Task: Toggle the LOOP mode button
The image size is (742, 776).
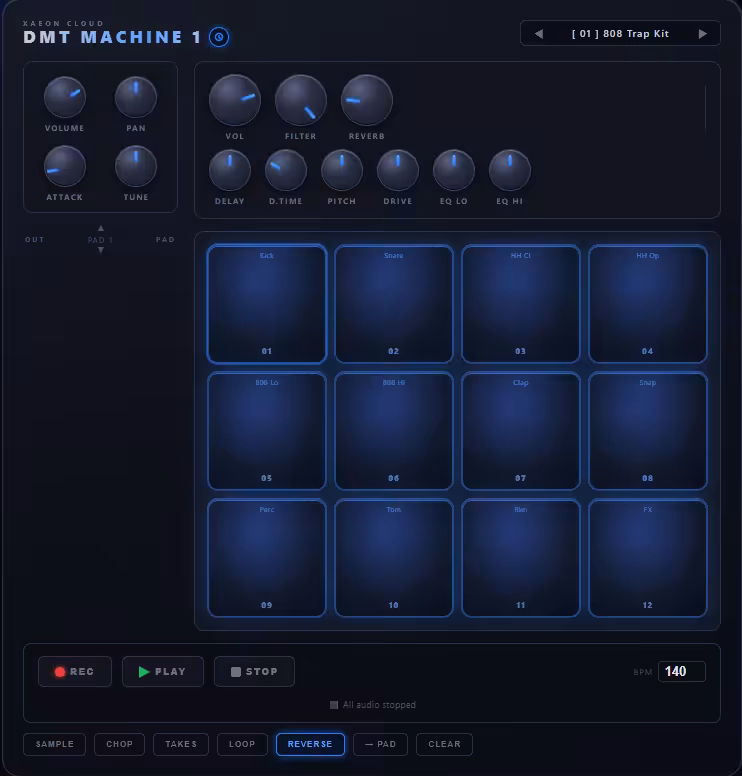Action: coord(242,744)
